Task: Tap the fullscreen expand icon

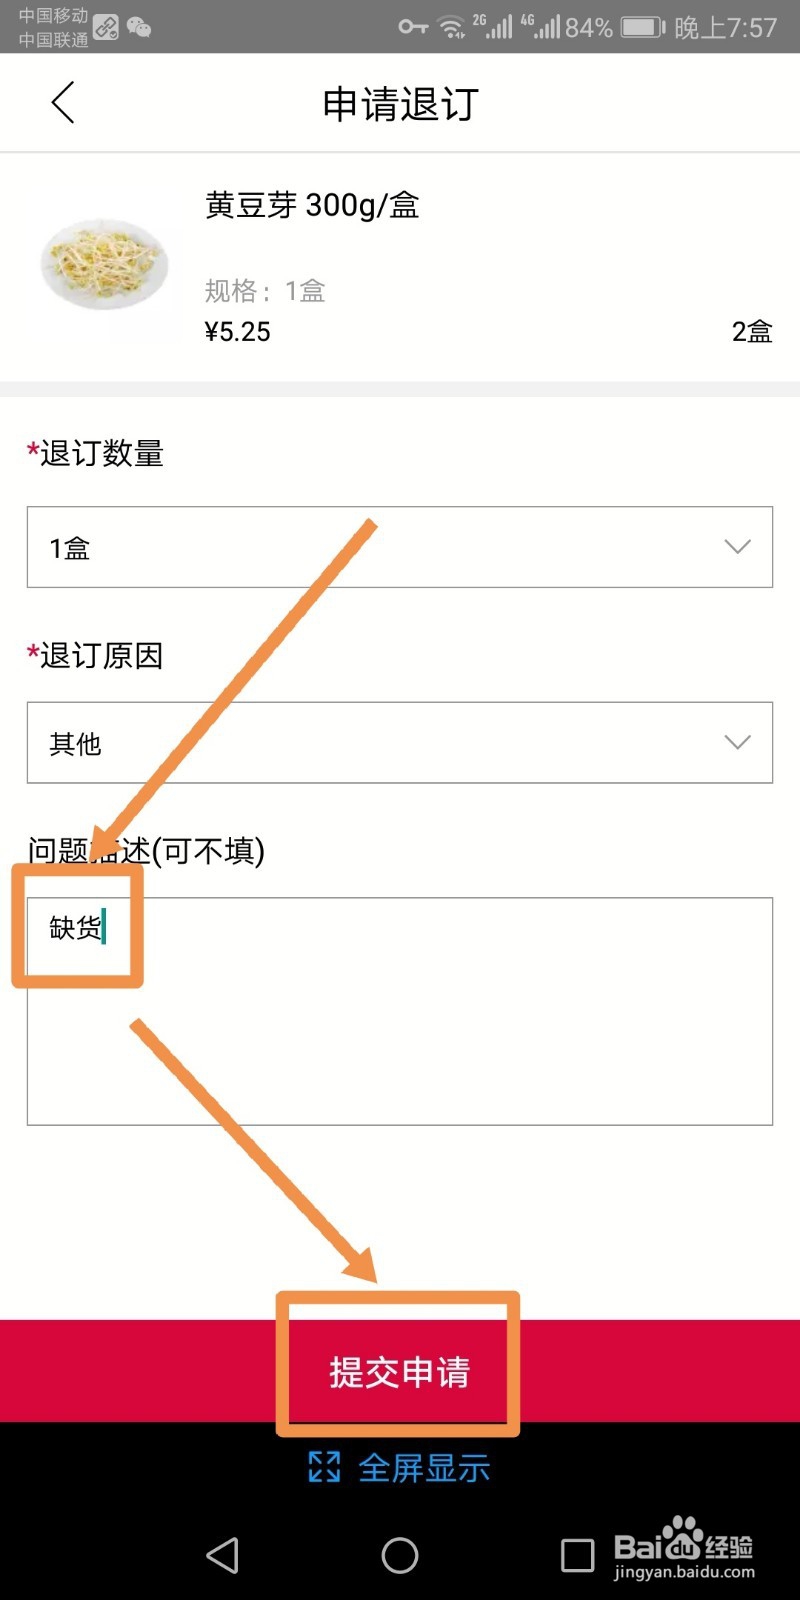Action: click(x=324, y=1467)
